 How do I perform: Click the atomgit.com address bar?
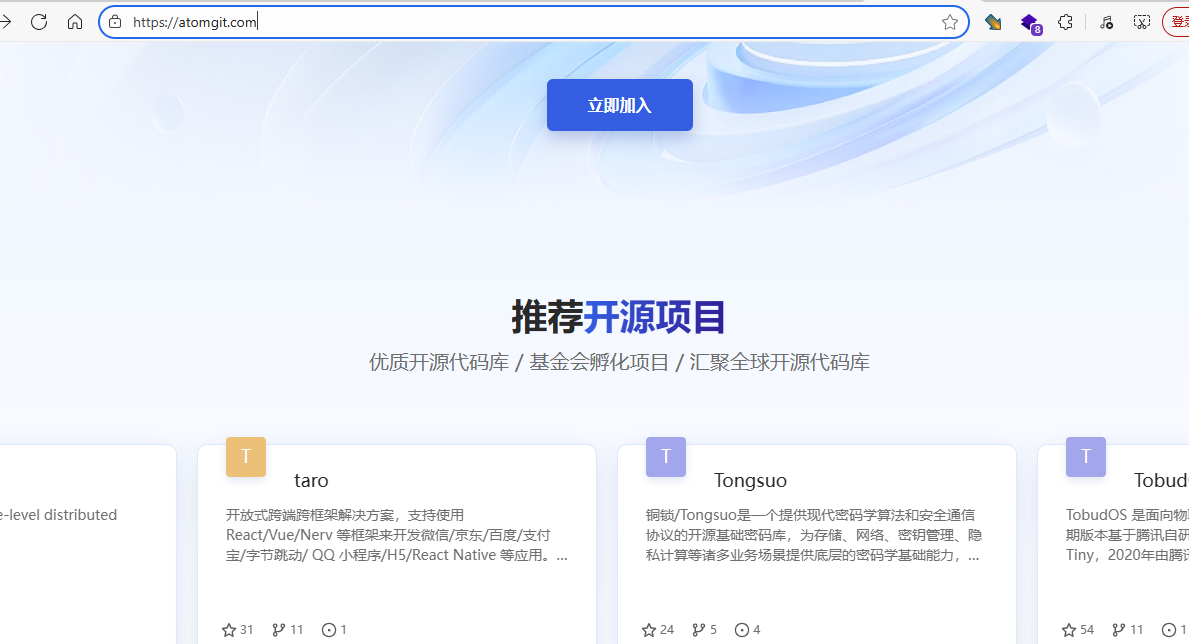click(534, 22)
